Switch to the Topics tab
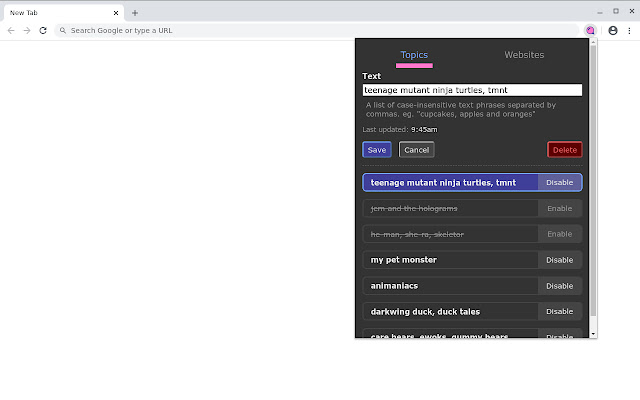Image resolution: width=640 pixels, height=400 pixels. (x=414, y=55)
